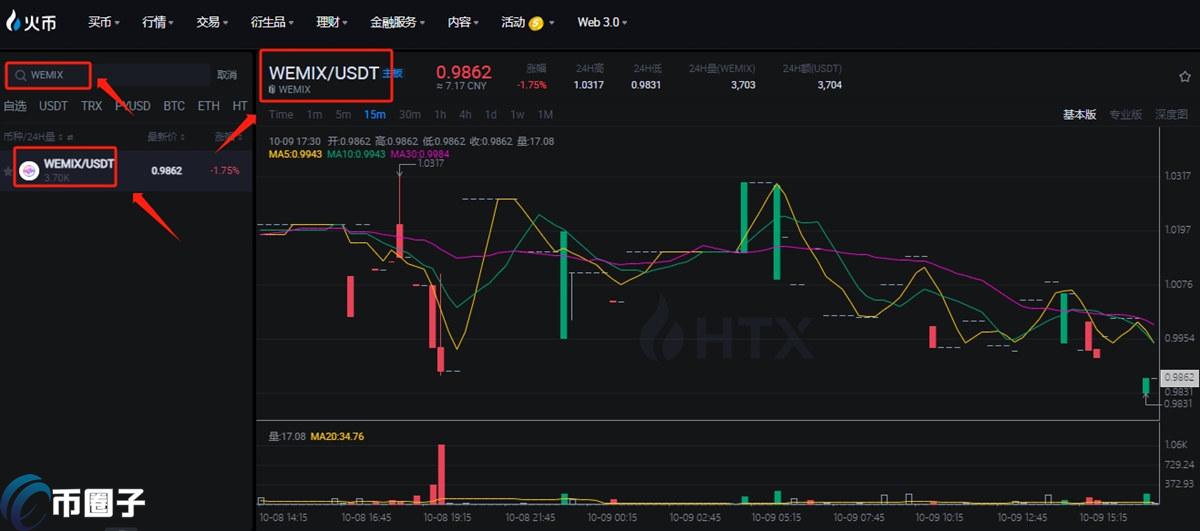Click 取消 to cancel the search

[227, 75]
